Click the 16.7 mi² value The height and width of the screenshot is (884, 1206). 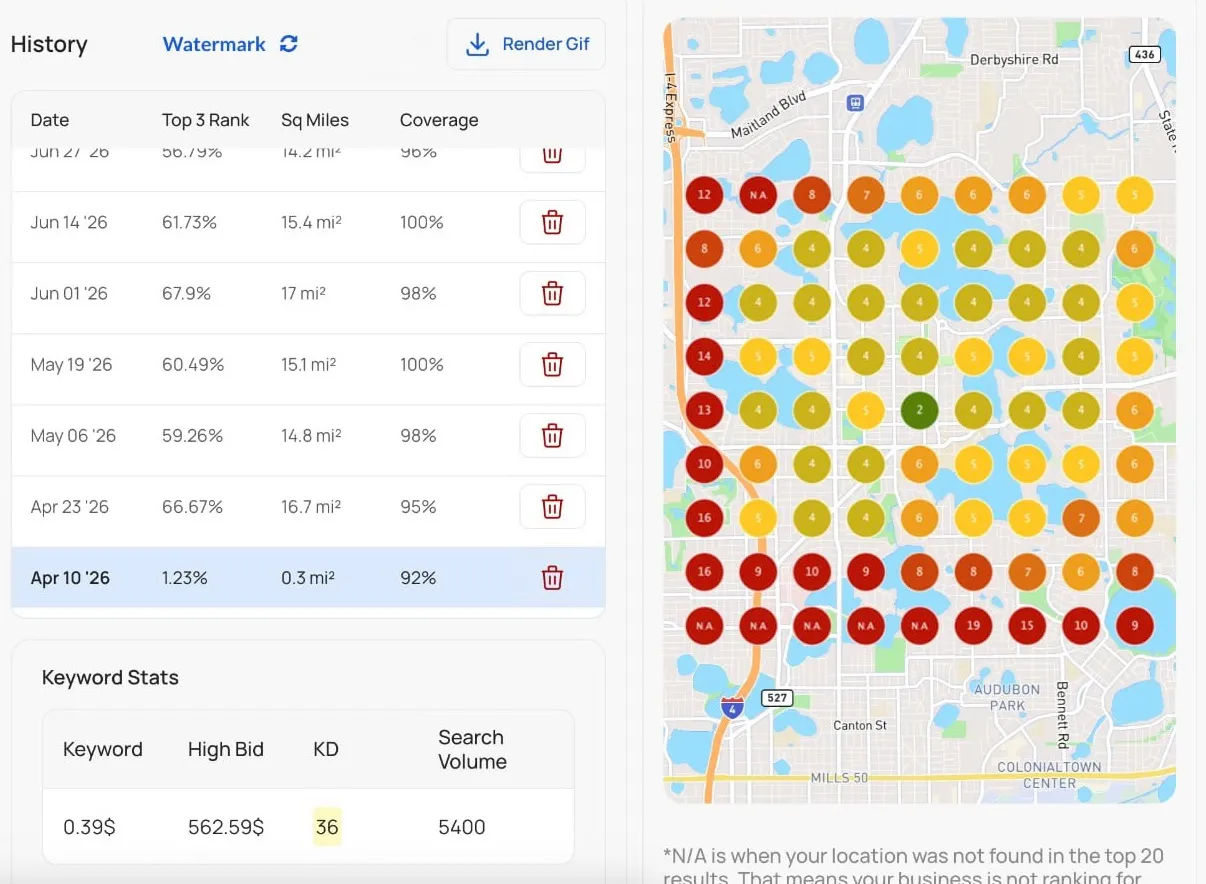pos(311,506)
